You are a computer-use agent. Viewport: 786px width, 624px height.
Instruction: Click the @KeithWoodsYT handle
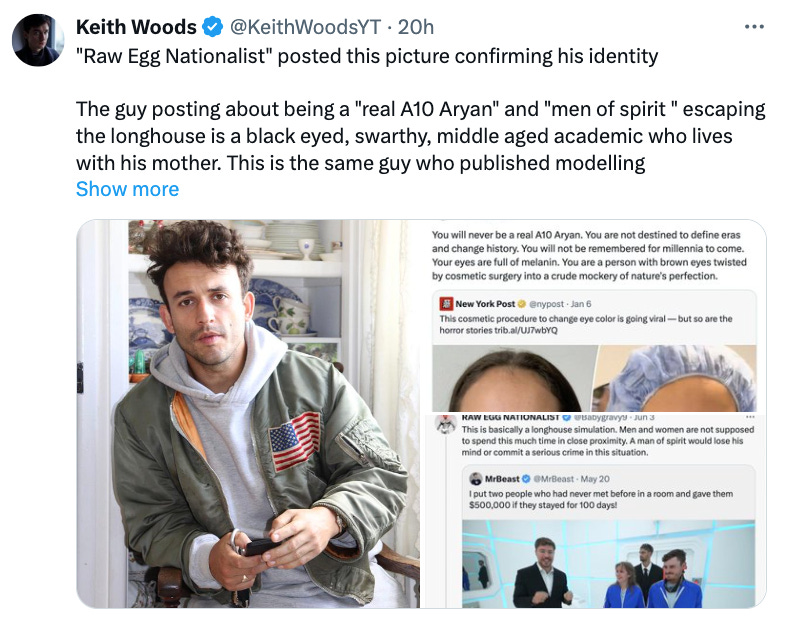(x=305, y=27)
